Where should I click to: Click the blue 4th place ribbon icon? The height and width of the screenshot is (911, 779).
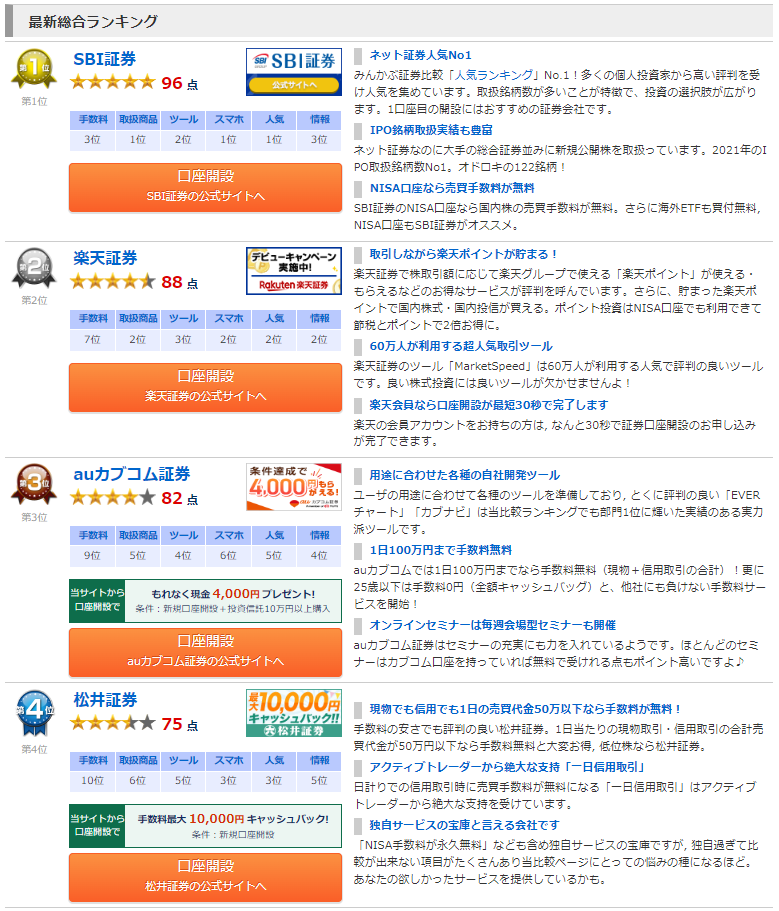point(34,712)
